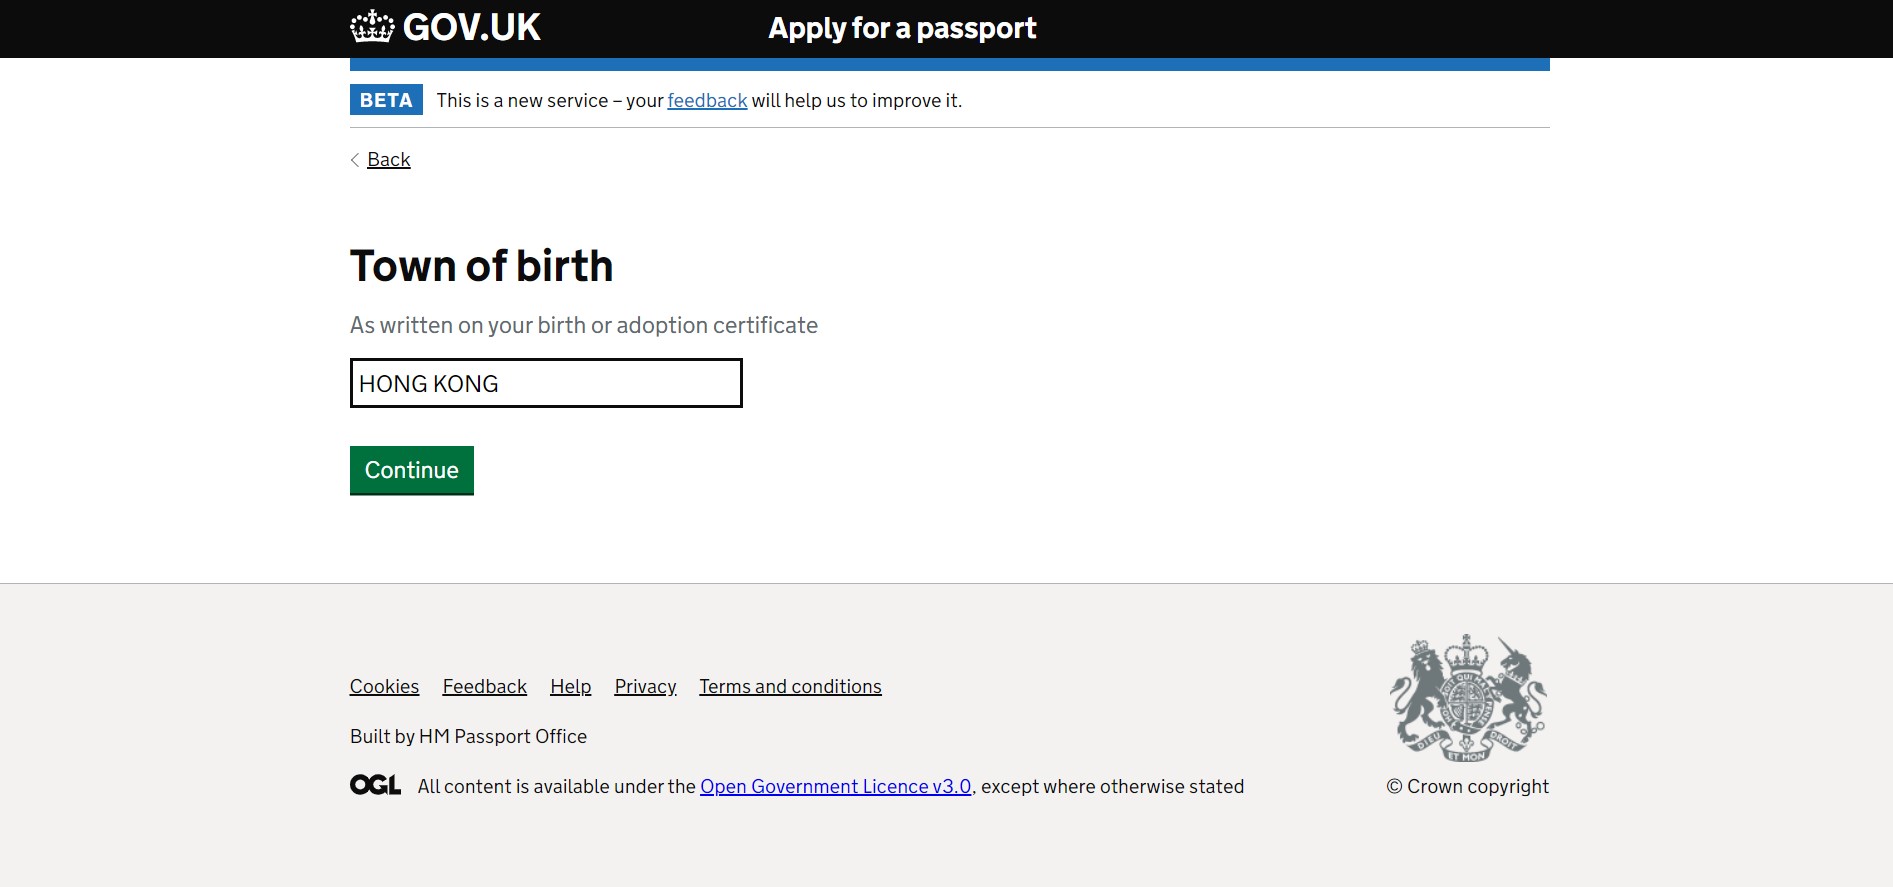Open the Feedback link in the footer
The image size is (1893, 887).
click(x=484, y=686)
